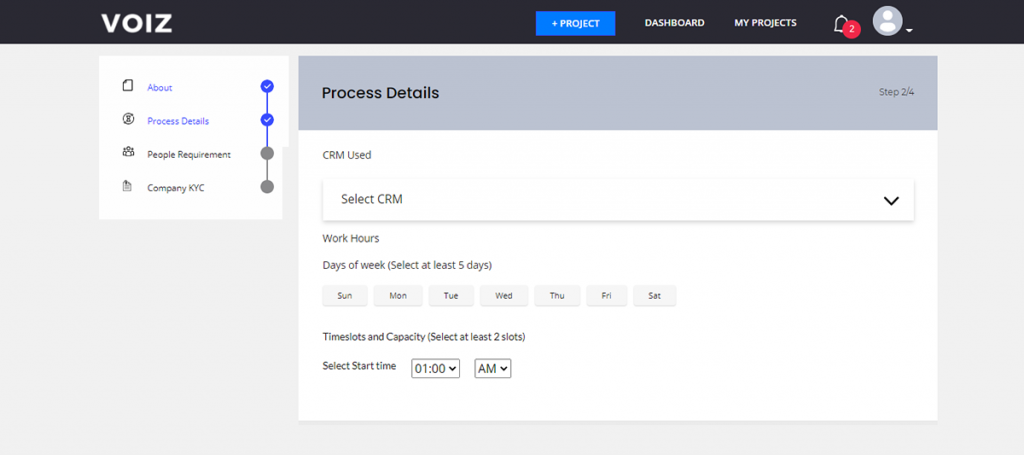
Task: Click the Company KYC document icon
Action: point(127,186)
